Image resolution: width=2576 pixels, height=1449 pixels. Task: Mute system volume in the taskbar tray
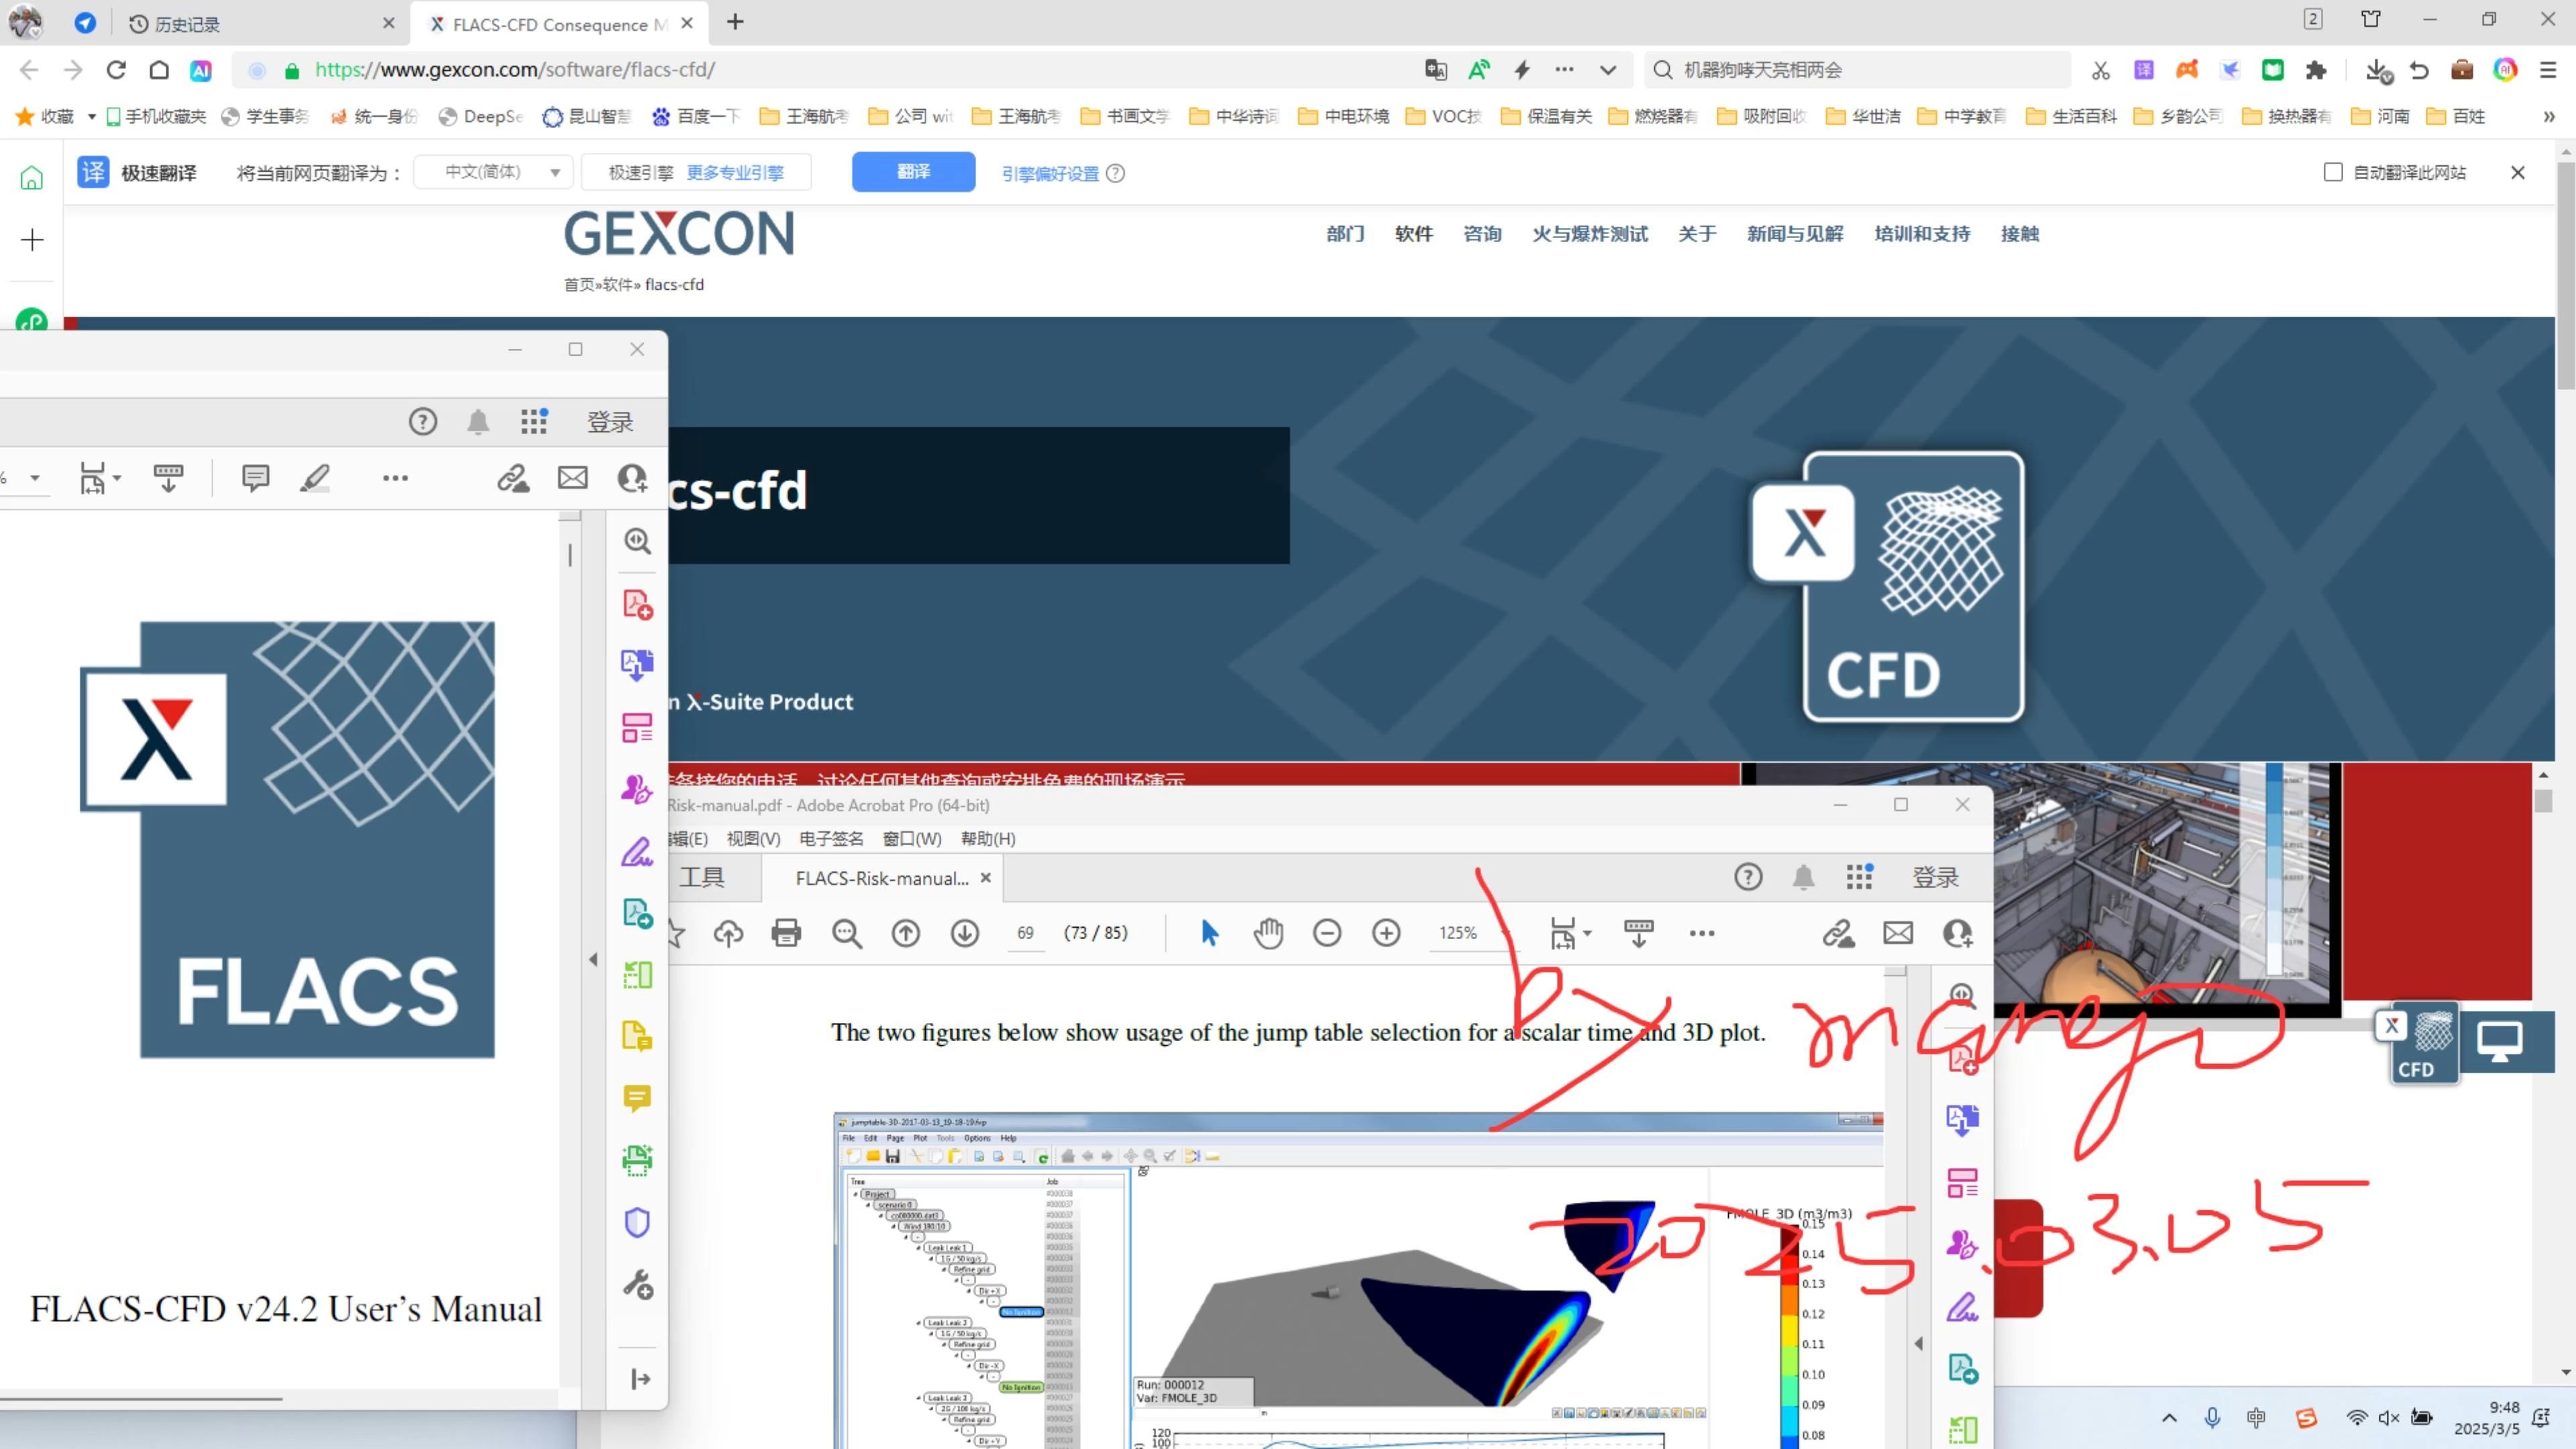coord(2389,1417)
